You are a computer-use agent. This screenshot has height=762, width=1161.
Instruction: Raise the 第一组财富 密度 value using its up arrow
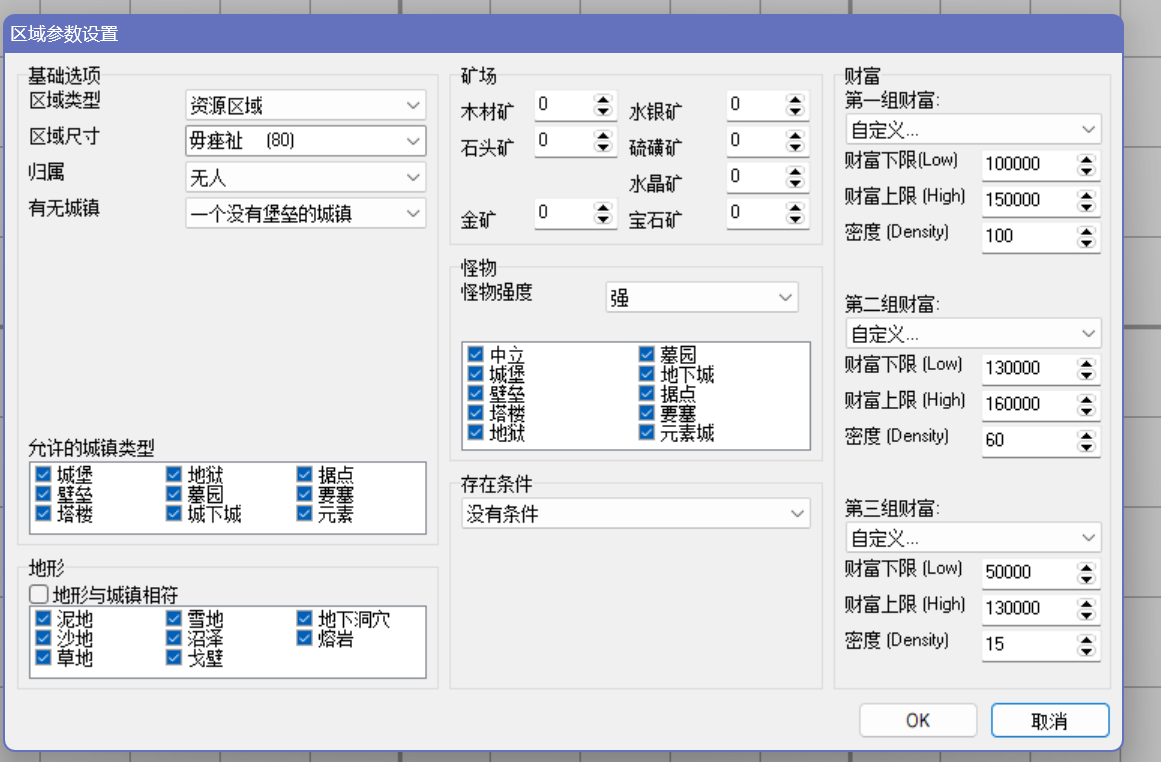1086,230
